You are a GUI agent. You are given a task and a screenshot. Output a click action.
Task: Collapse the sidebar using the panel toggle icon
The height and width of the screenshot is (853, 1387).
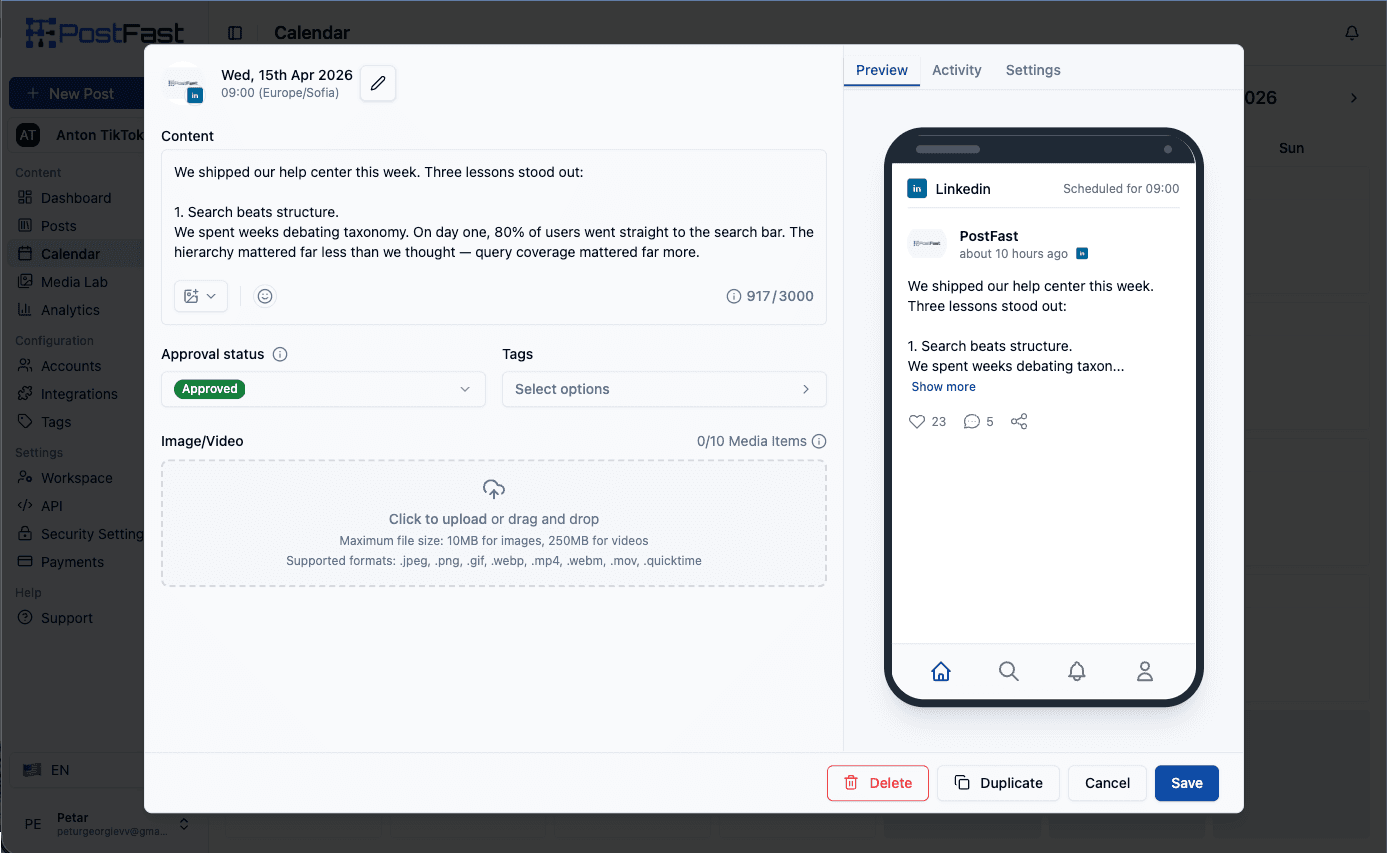point(235,32)
